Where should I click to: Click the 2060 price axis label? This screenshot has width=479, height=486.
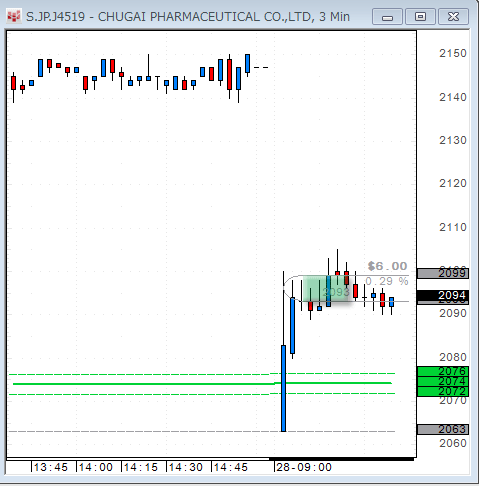[453, 443]
